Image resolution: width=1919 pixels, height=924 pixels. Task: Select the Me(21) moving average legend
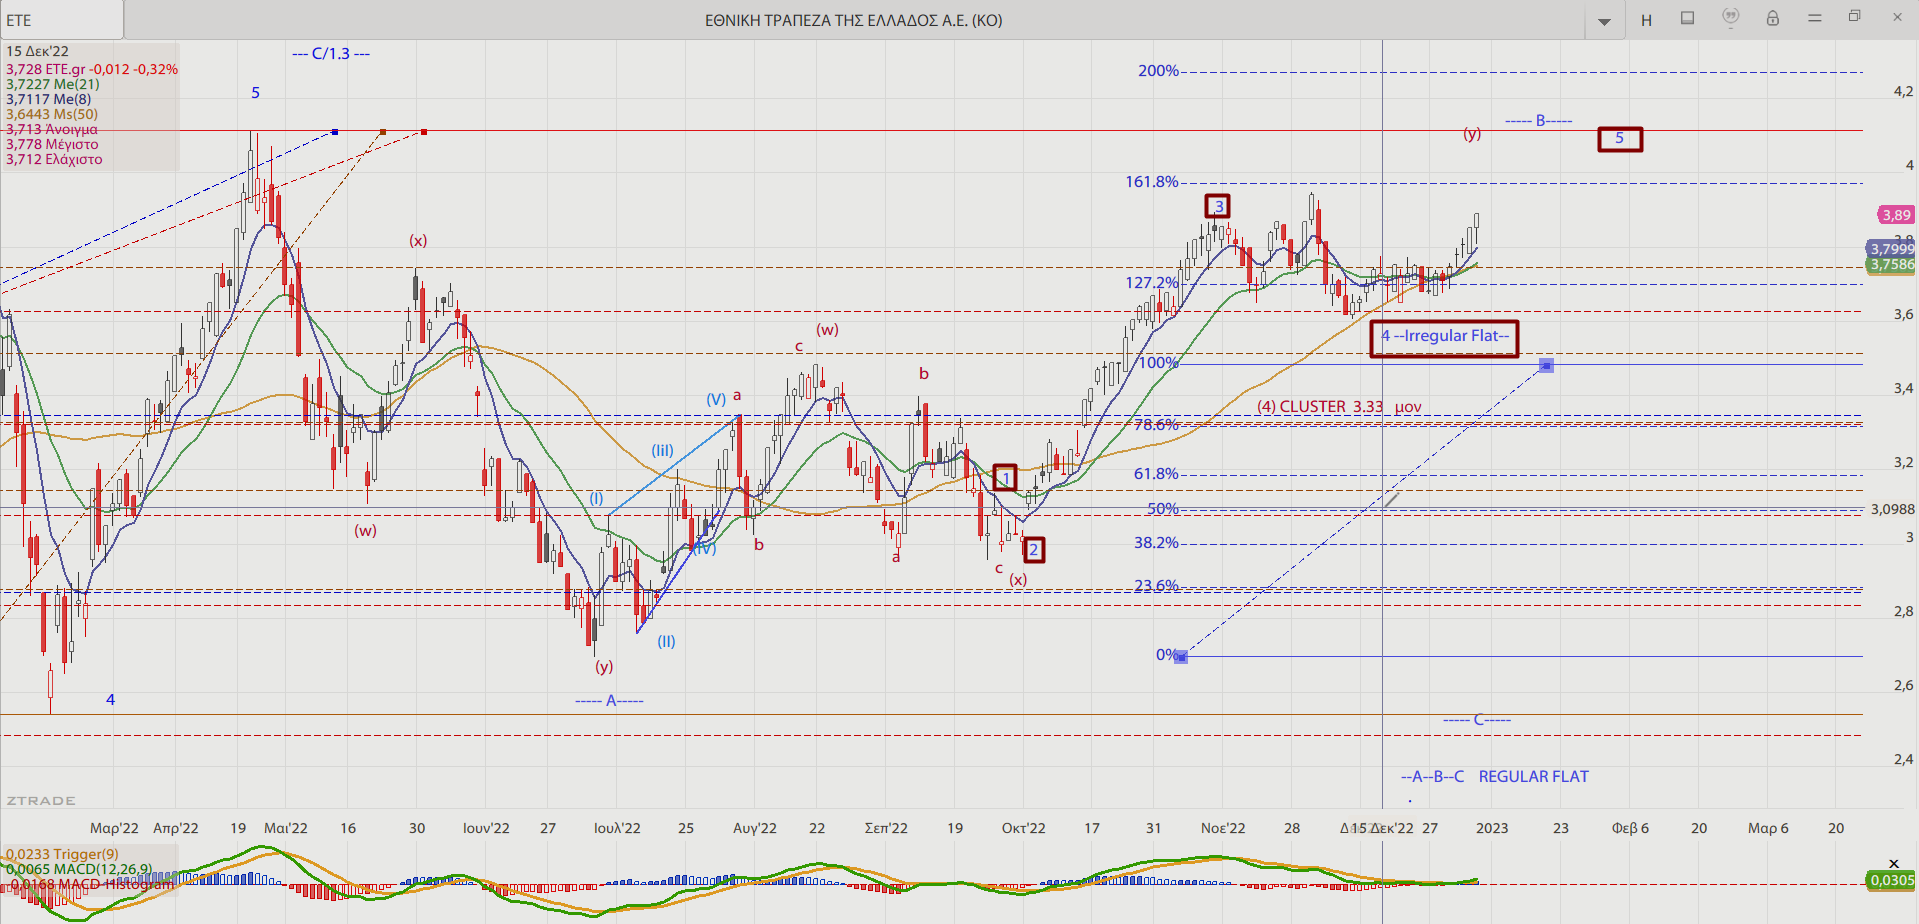53,84
